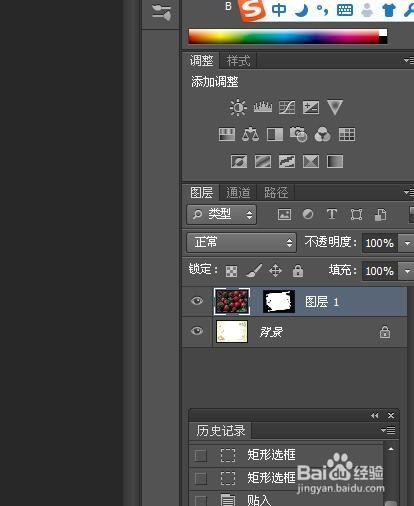The width and height of the screenshot is (414, 506).
Task: Select second 矩形选框 history state
Action: 287,479
